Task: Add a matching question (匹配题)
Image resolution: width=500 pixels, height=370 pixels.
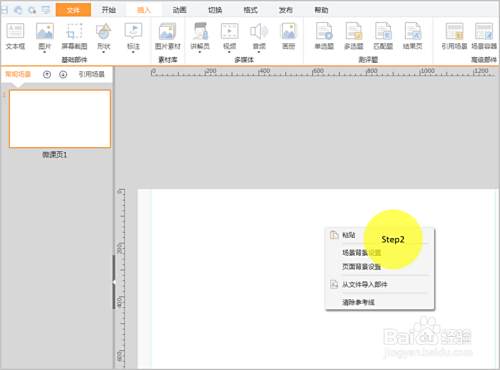Action: point(383,36)
